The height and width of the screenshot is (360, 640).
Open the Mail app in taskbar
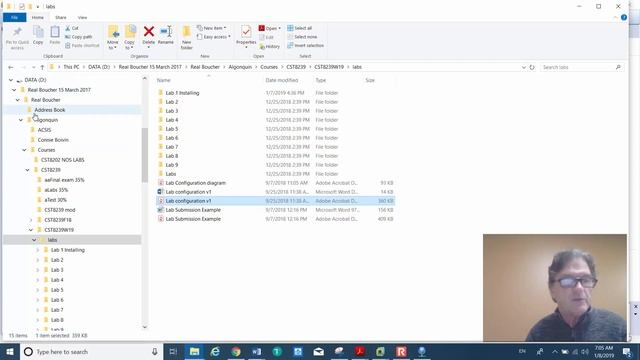pyautogui.click(x=318, y=351)
